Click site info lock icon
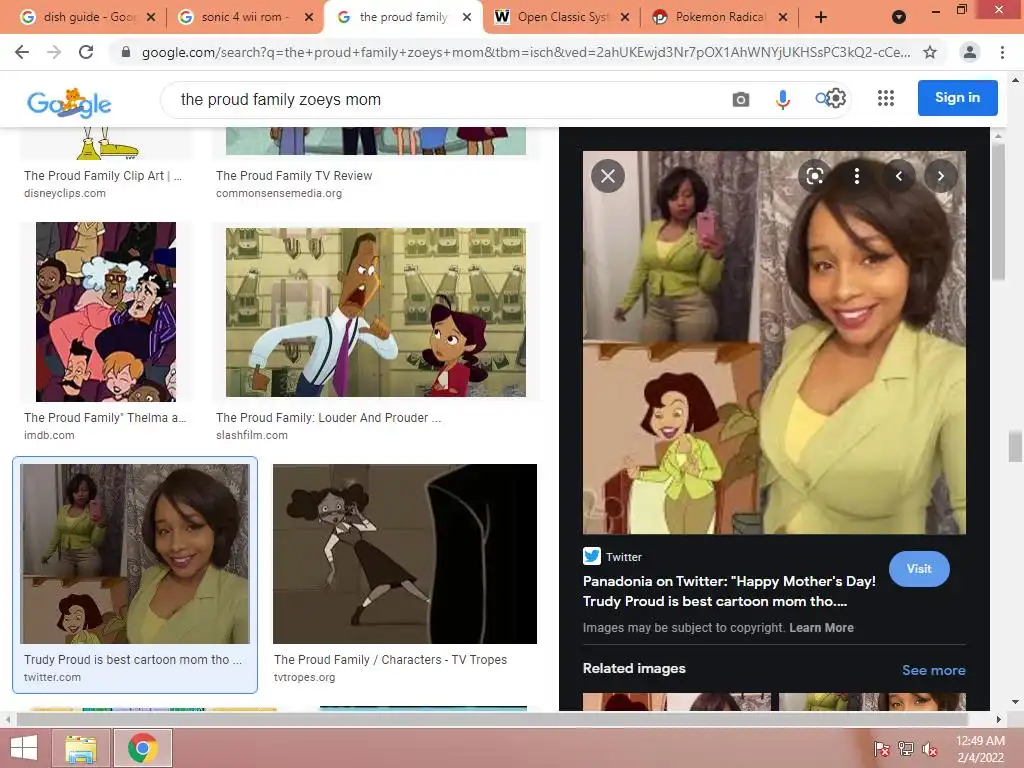This screenshot has width=1024, height=768. click(126, 52)
